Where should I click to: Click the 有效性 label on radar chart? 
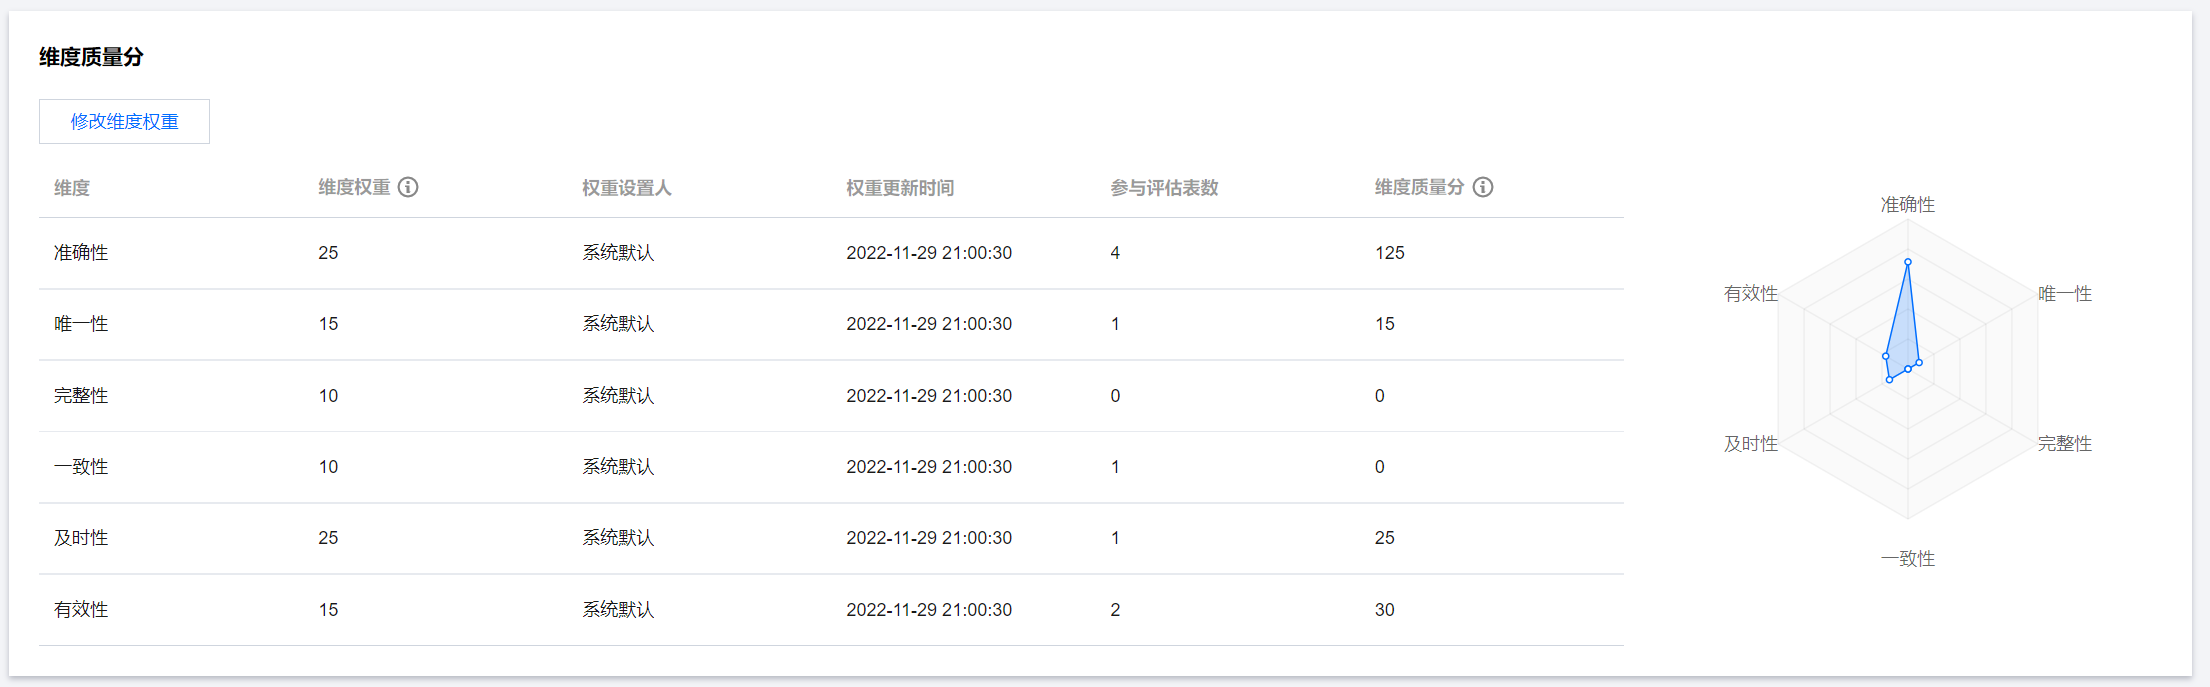1750,294
